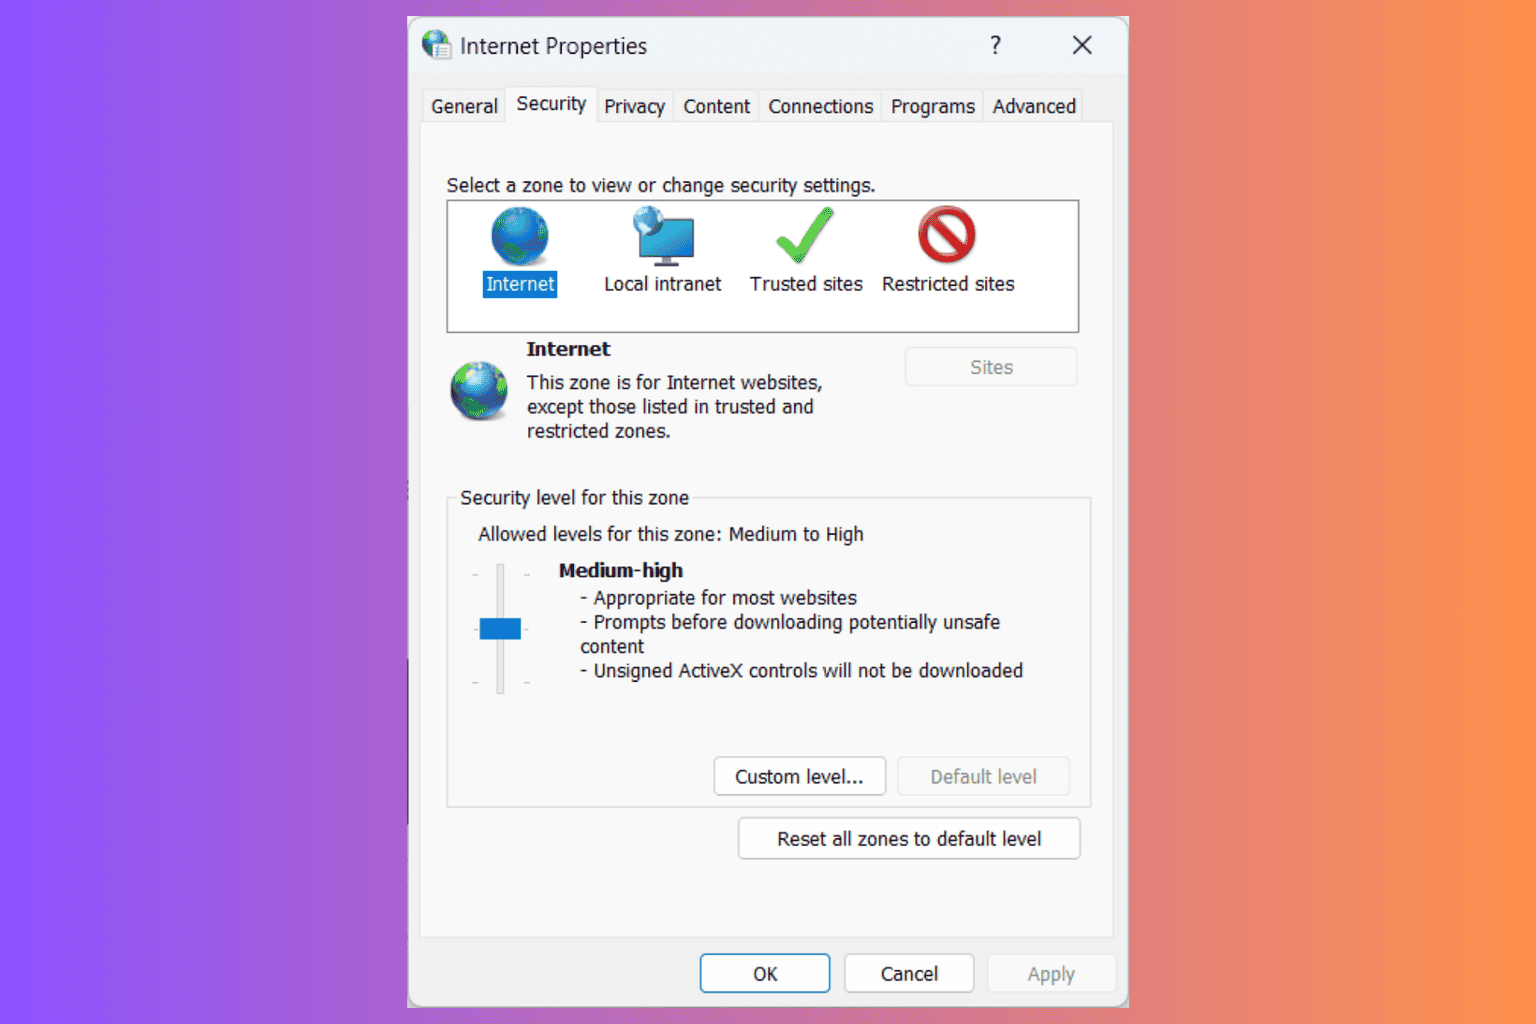1536x1024 pixels.
Task: Click the 'Restricted sites' zone label
Action: point(948,284)
